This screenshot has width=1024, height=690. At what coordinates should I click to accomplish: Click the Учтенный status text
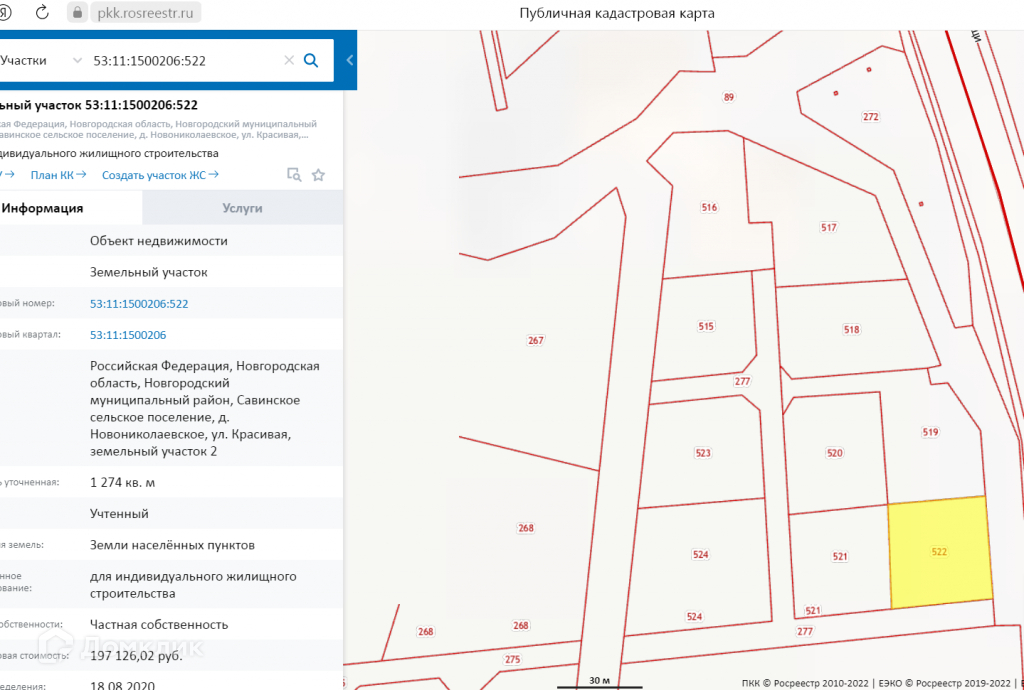(120, 514)
